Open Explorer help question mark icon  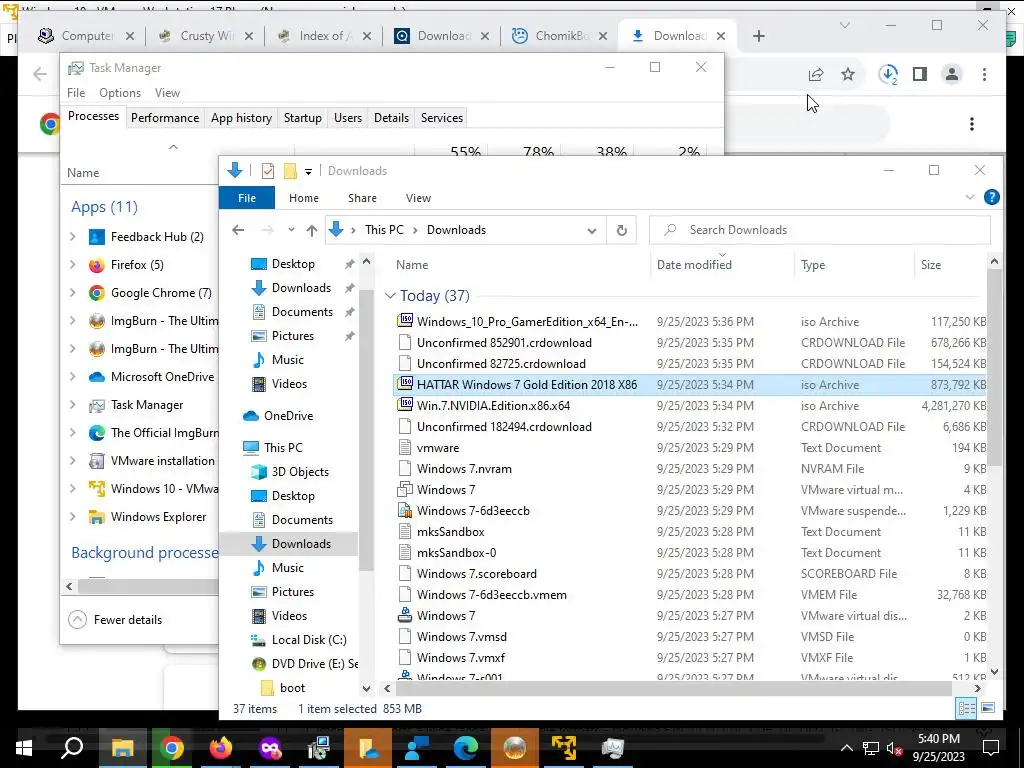pyautogui.click(x=991, y=197)
